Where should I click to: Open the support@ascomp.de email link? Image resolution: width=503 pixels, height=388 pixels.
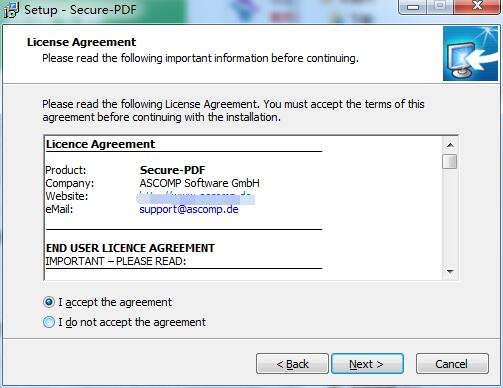click(x=189, y=209)
